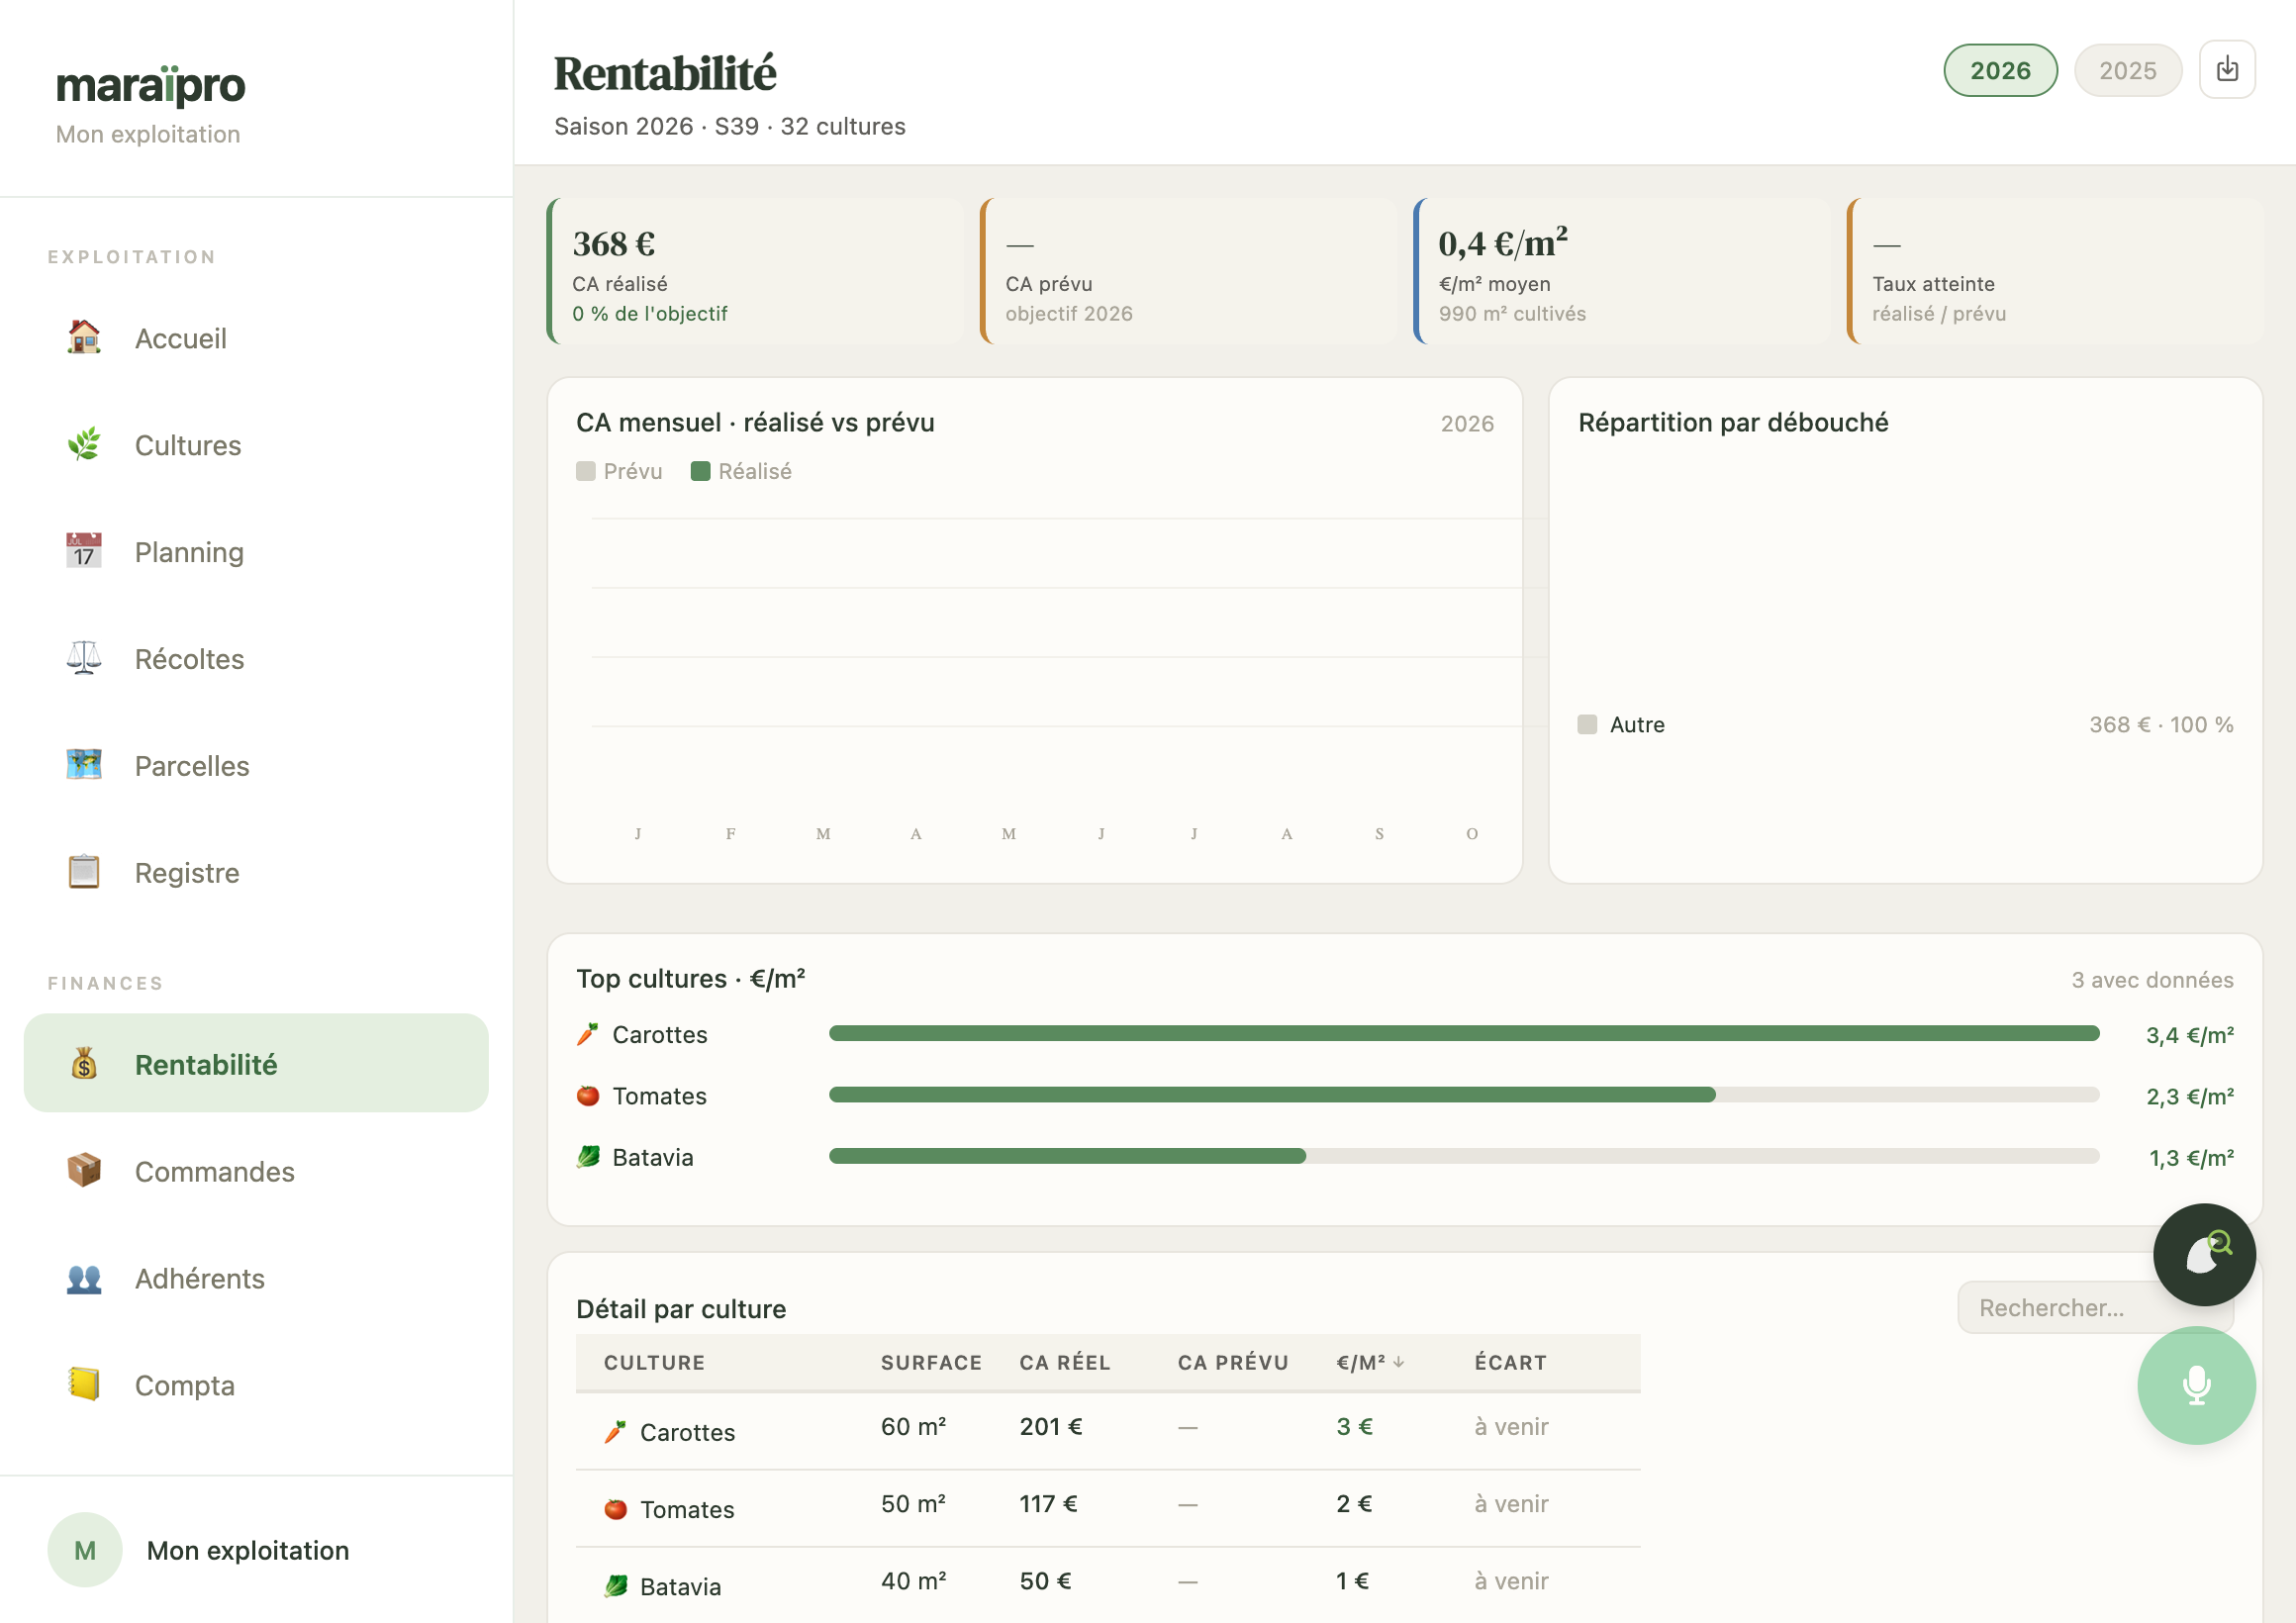Click the Accueil house icon
Image resolution: width=2296 pixels, height=1623 pixels.
point(84,338)
